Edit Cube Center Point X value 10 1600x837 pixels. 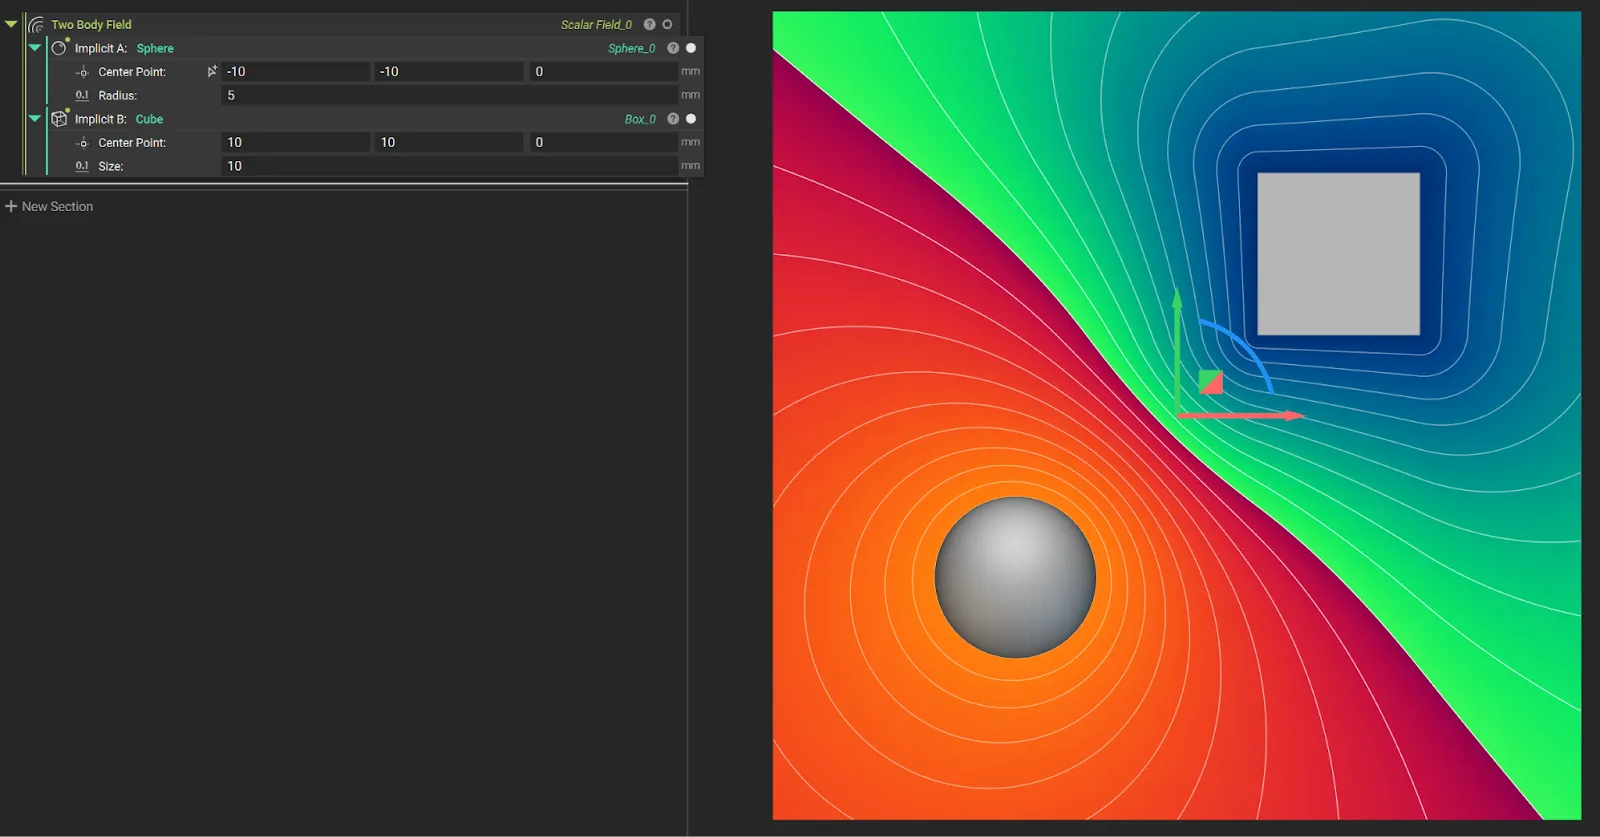295,142
